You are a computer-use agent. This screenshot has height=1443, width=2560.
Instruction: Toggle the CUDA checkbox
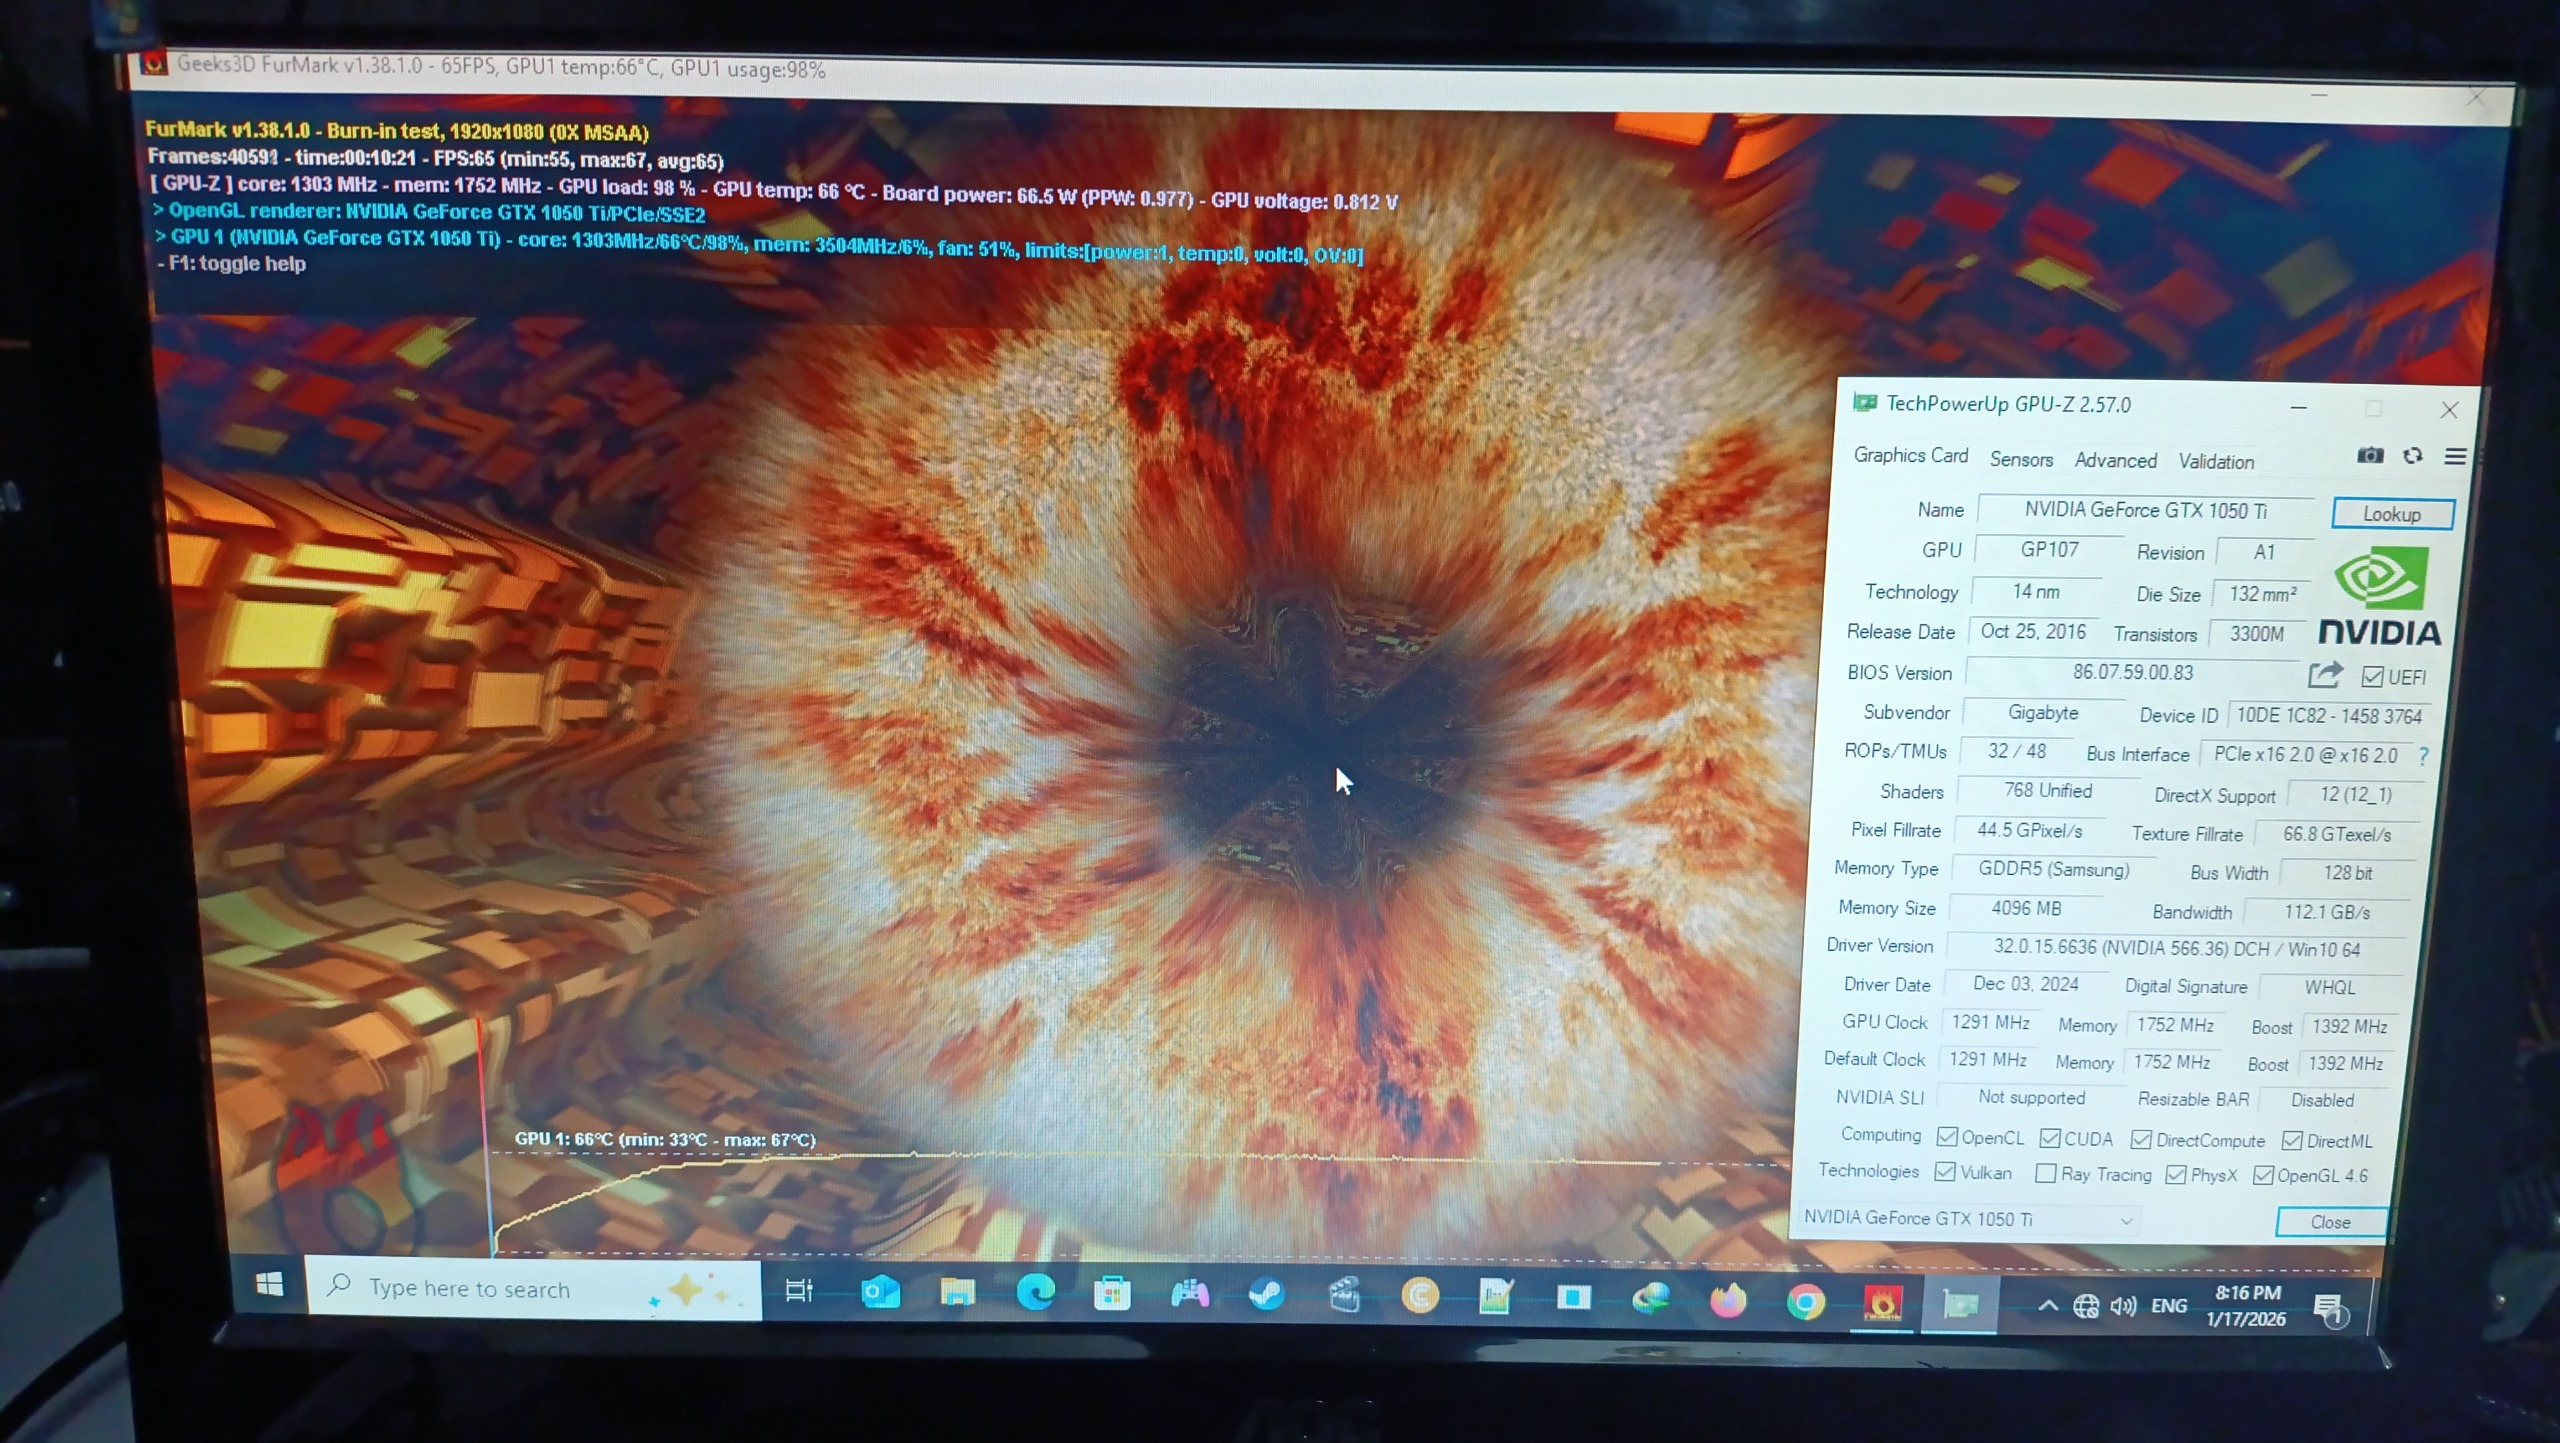point(2050,1138)
